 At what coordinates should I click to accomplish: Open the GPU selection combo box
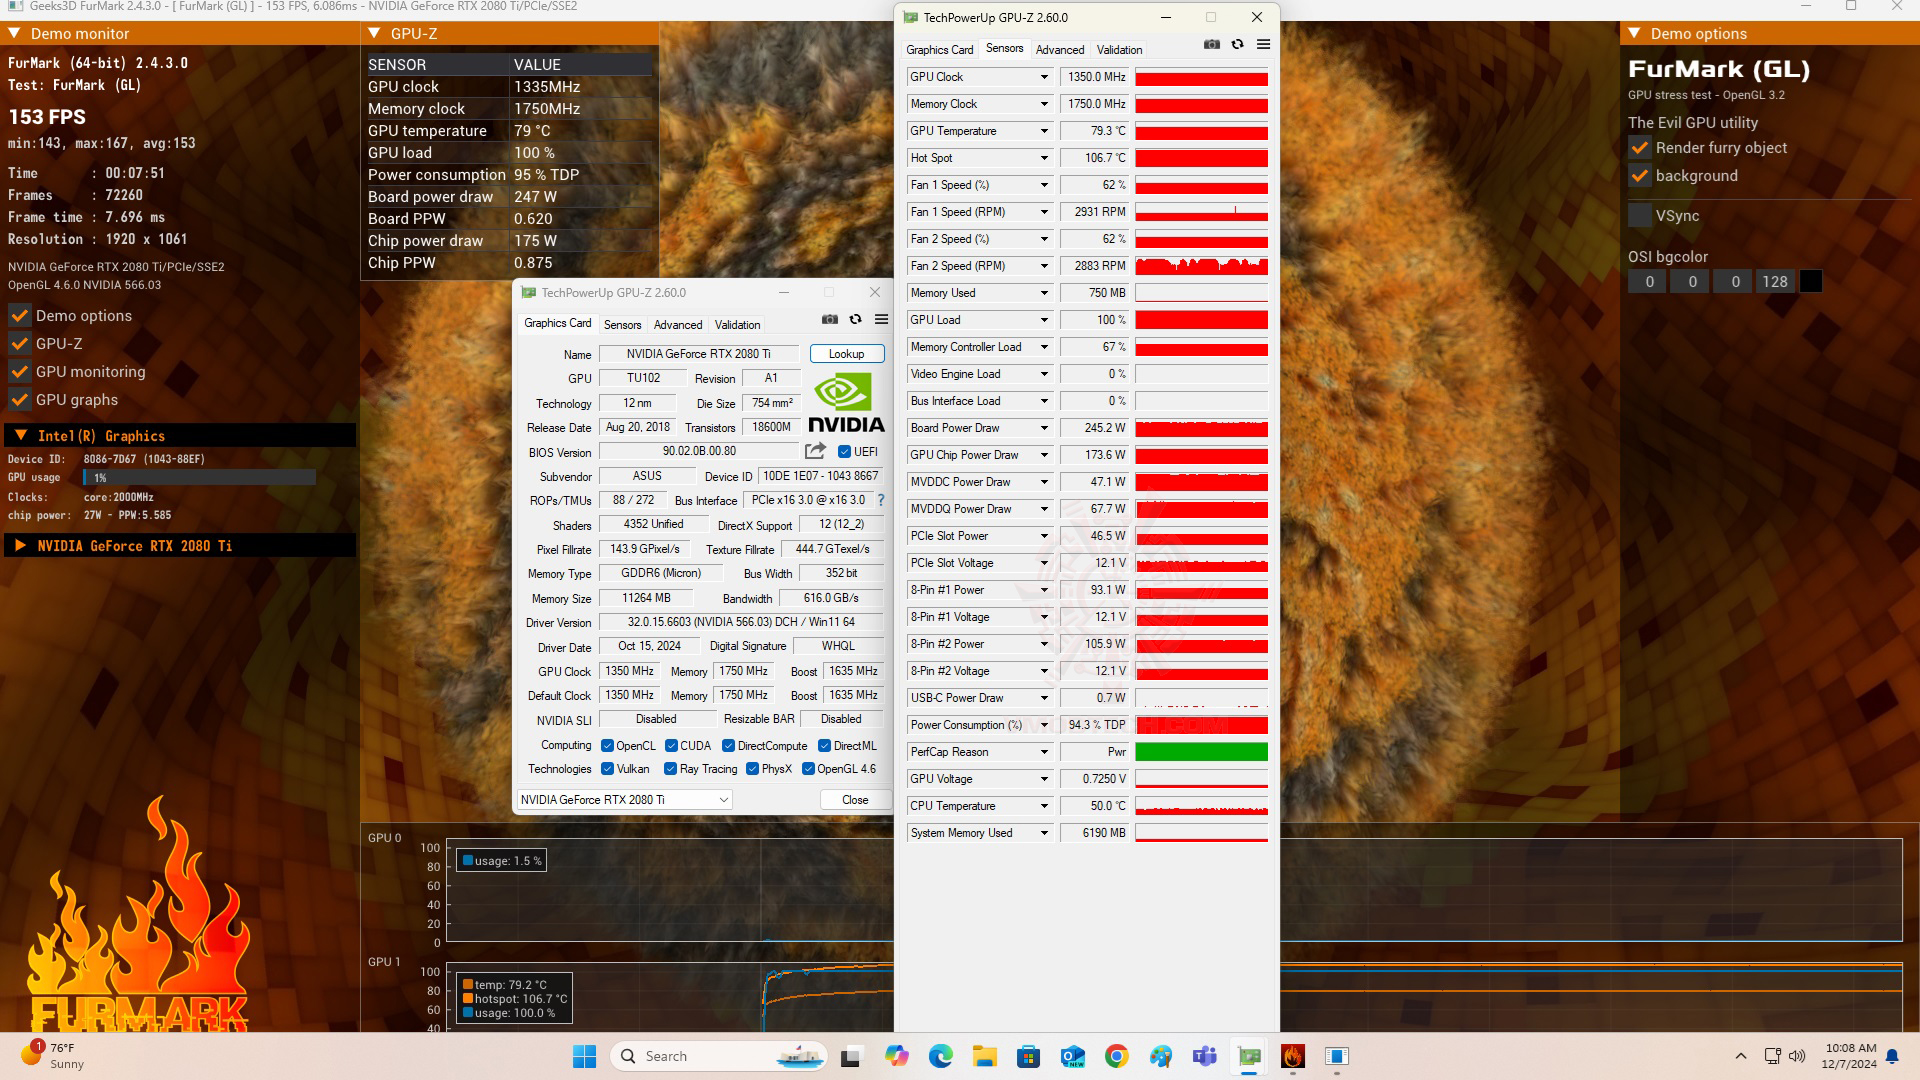[x=625, y=800]
